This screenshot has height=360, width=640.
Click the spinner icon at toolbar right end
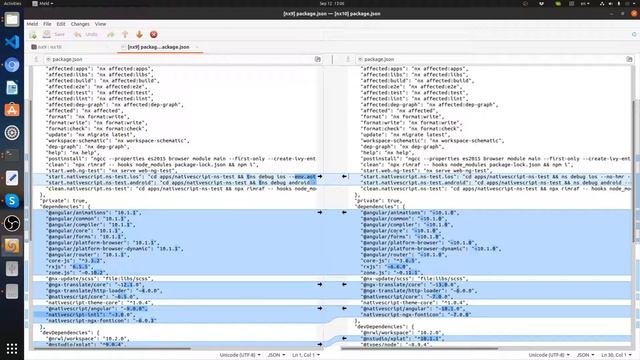[x=634, y=35]
